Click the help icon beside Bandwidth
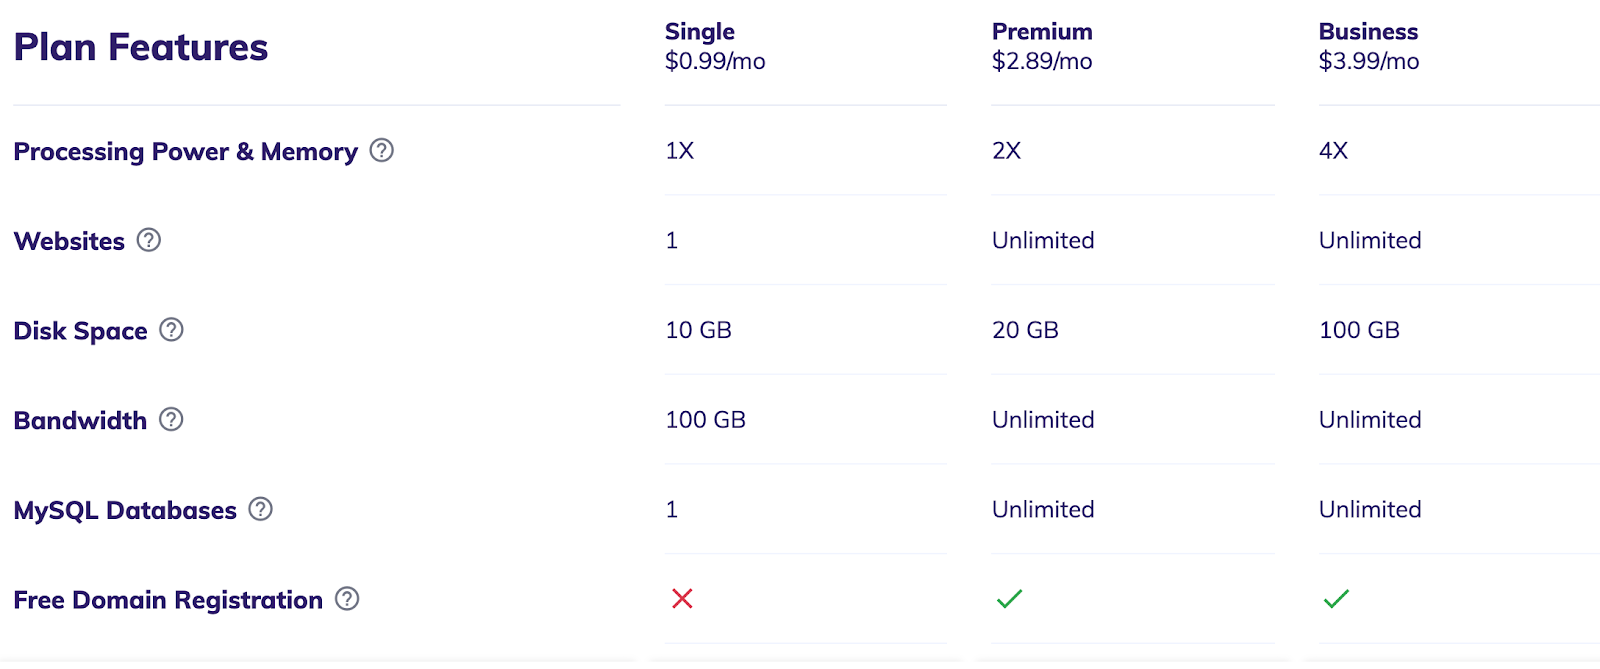The image size is (1600, 669). [172, 420]
